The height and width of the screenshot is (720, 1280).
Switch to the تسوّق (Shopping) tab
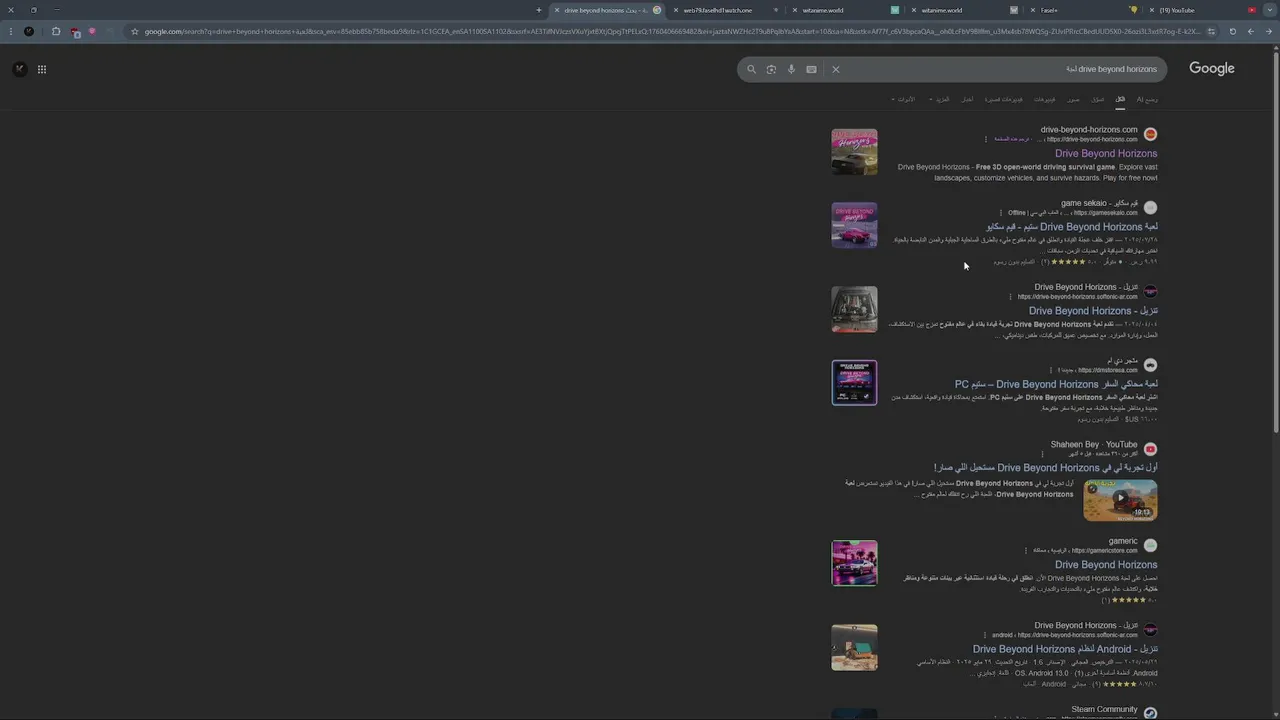1098,99
